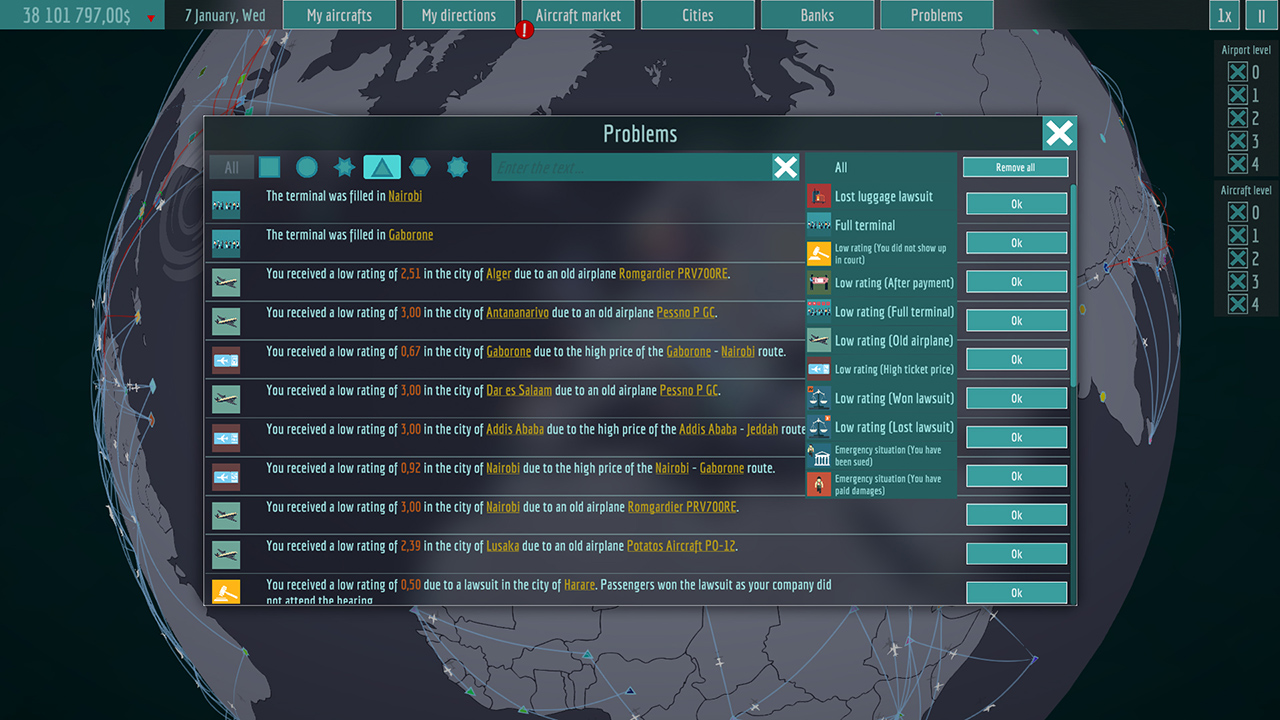This screenshot has width=1280, height=720.
Task: Open the My directions menu
Action: coord(458,15)
